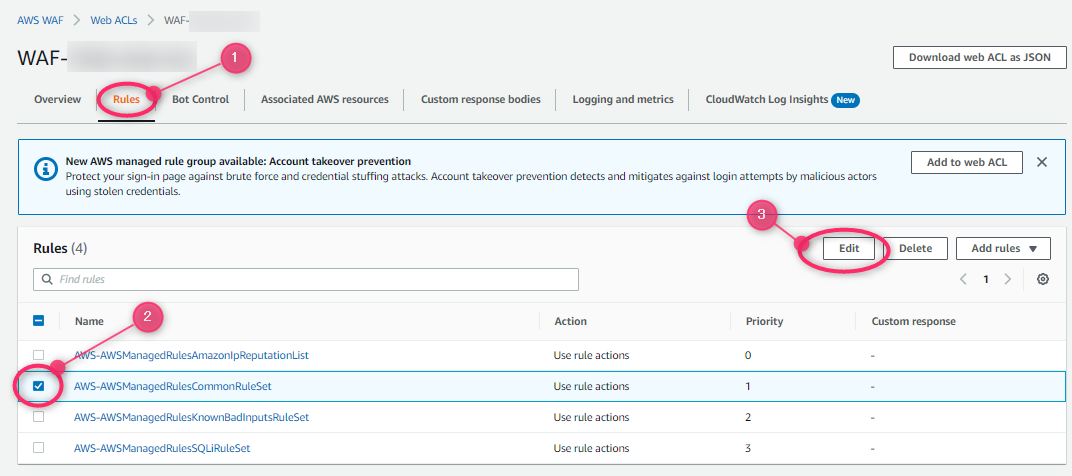Uncheck the CommonRuleSet rule checkbox
Image resolution: width=1072 pixels, height=476 pixels.
click(39, 386)
